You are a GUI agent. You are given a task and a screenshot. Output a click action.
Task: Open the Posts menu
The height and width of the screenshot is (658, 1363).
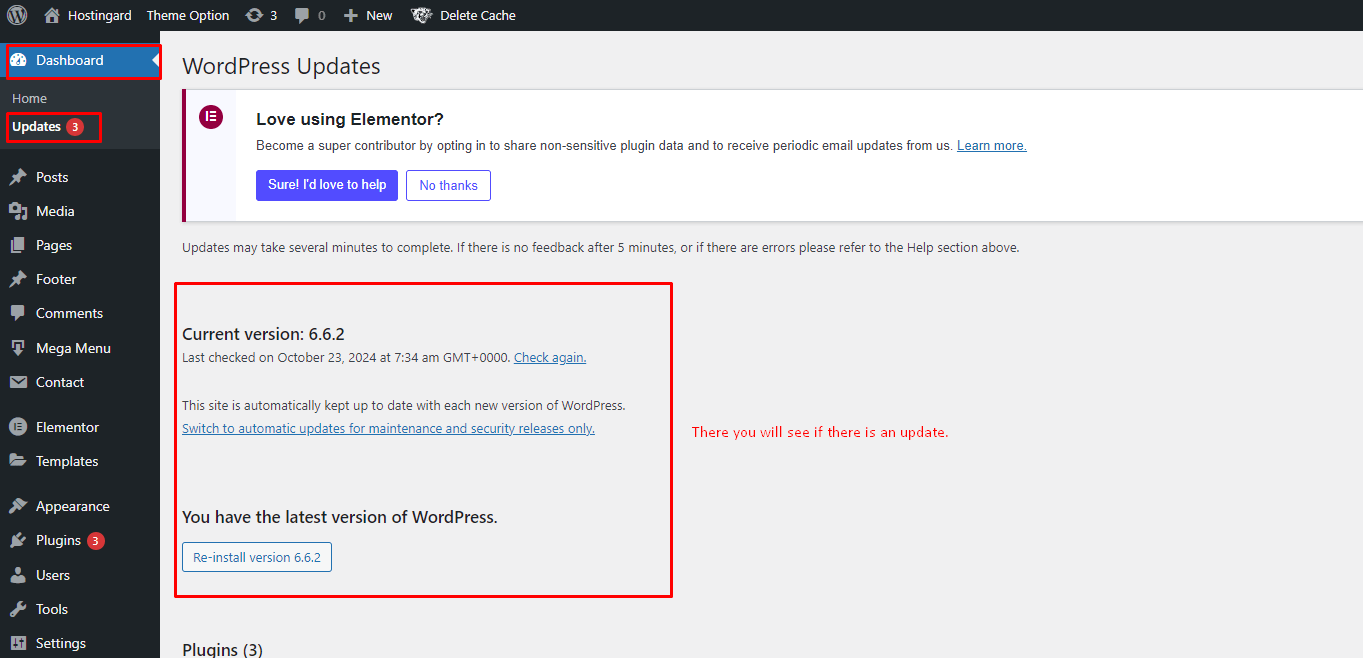[52, 177]
